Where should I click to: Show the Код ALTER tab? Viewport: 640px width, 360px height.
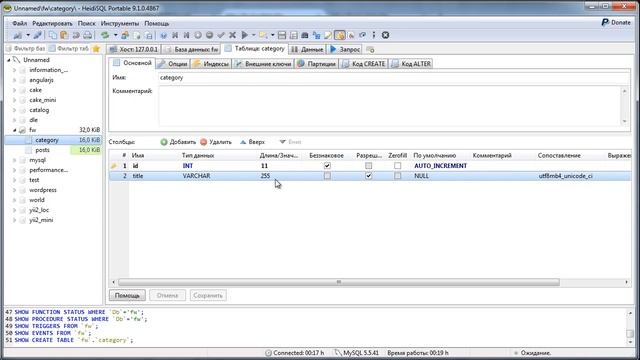(411, 64)
